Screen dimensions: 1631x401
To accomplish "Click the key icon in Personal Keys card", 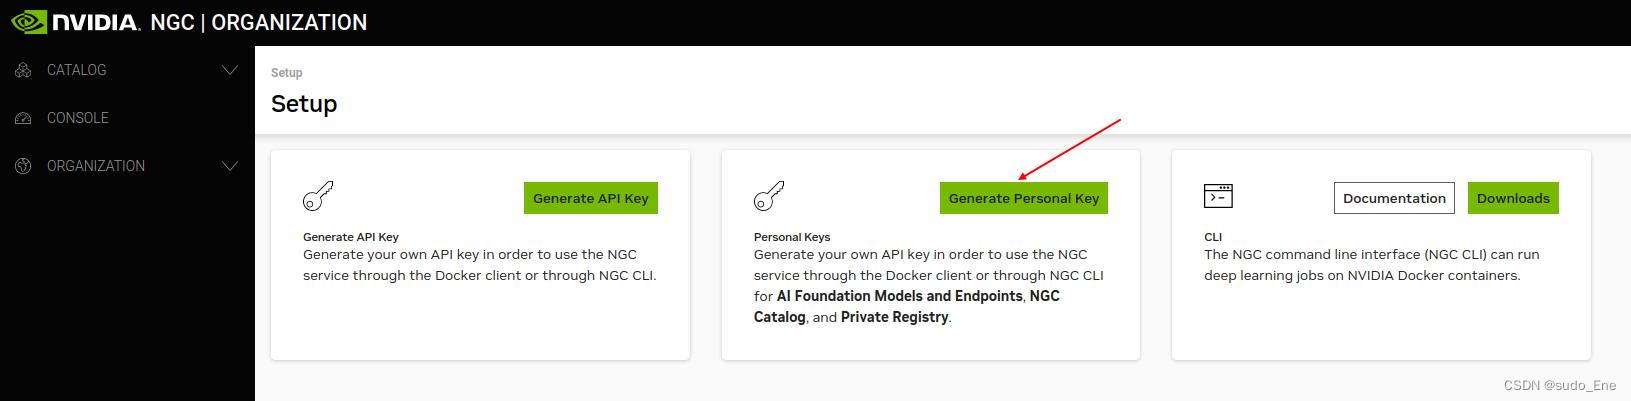I will tap(769, 196).
